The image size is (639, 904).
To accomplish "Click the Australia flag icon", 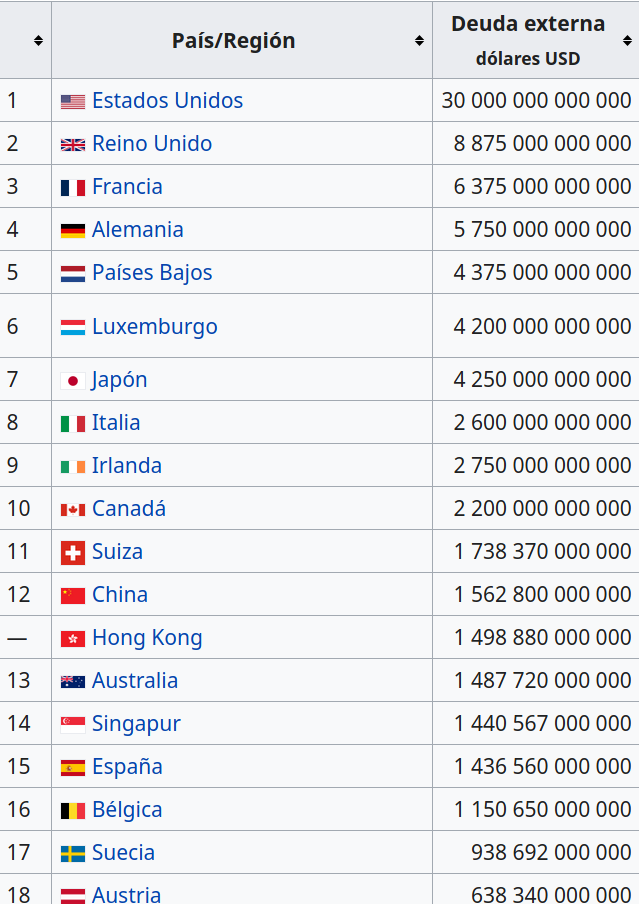I will [x=72, y=681].
